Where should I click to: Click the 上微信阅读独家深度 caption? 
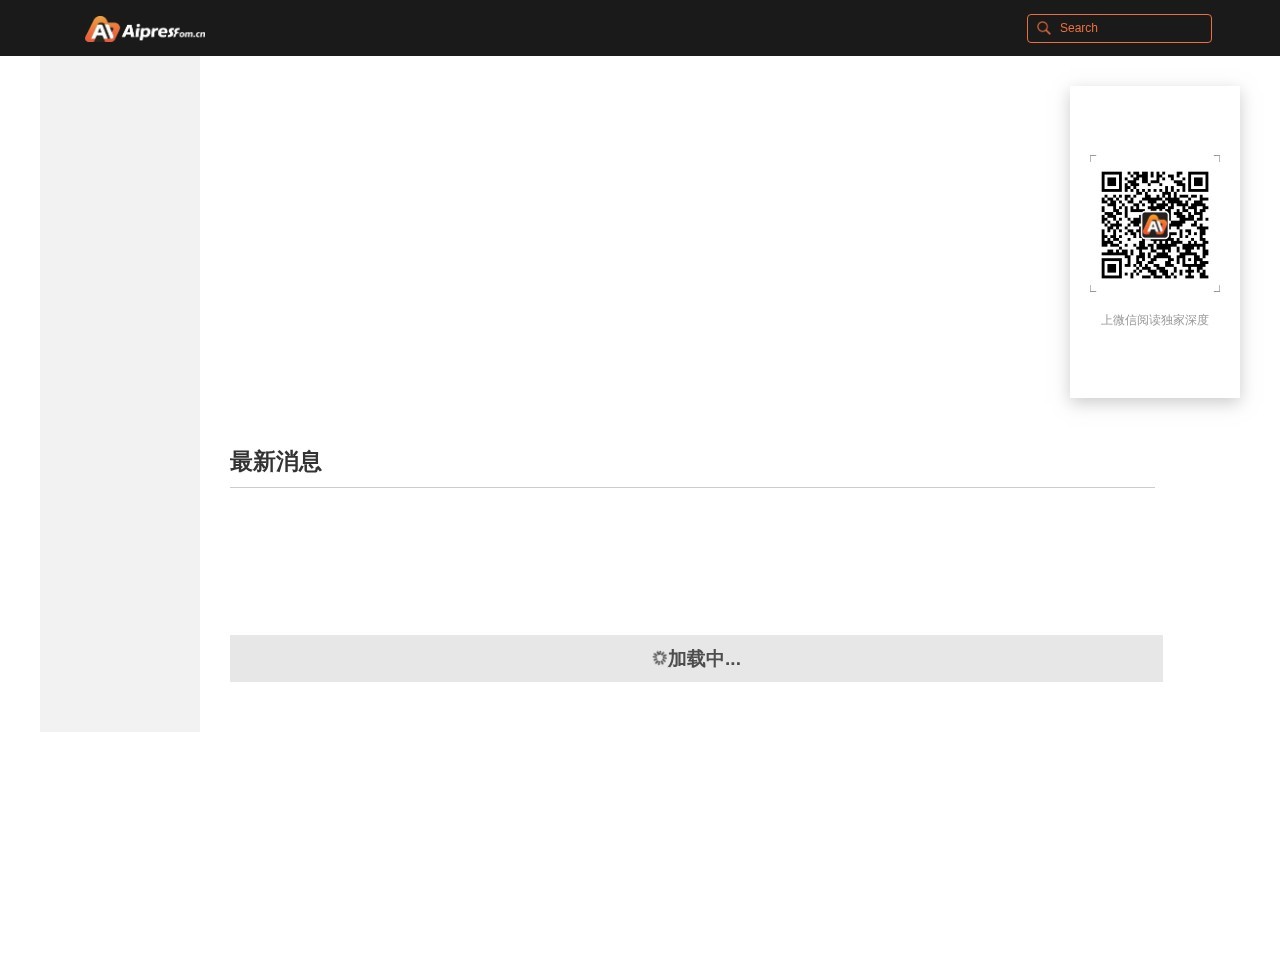(1155, 320)
